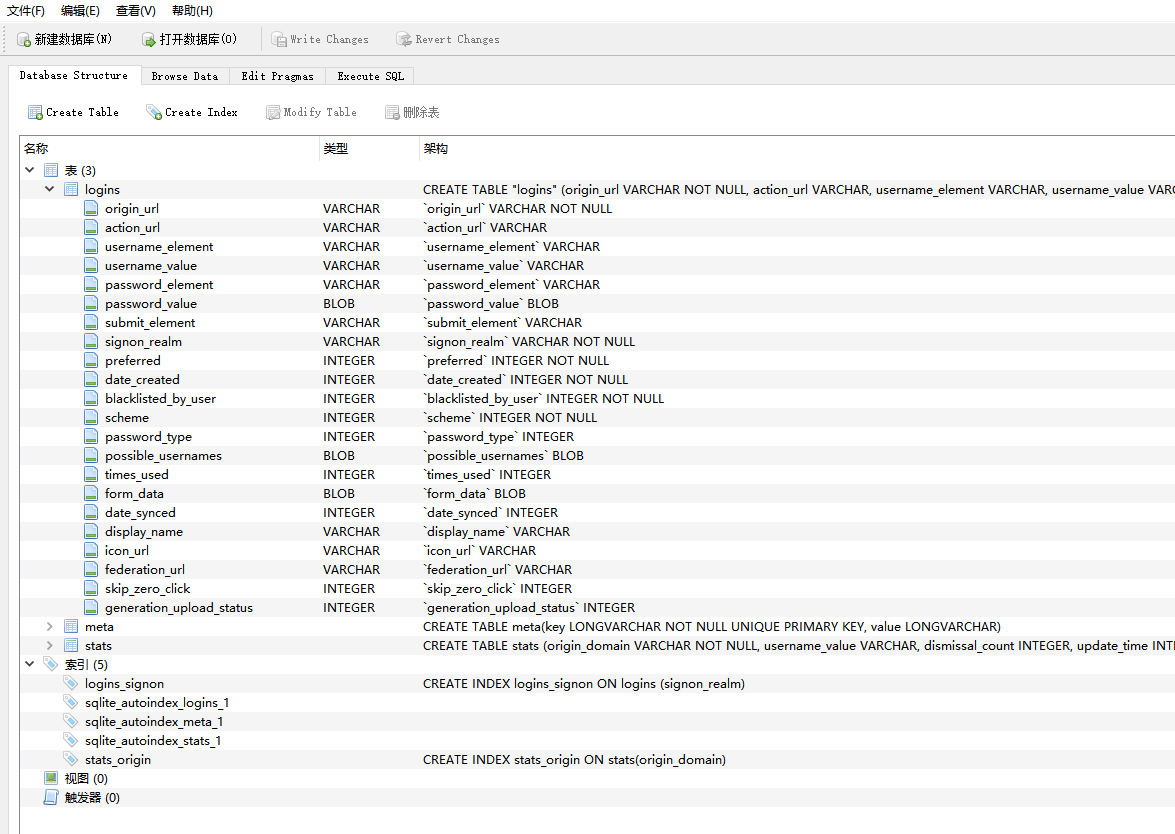Click the Open Database (打开数据库) icon
The image size is (1175, 834).
[x=149, y=40]
